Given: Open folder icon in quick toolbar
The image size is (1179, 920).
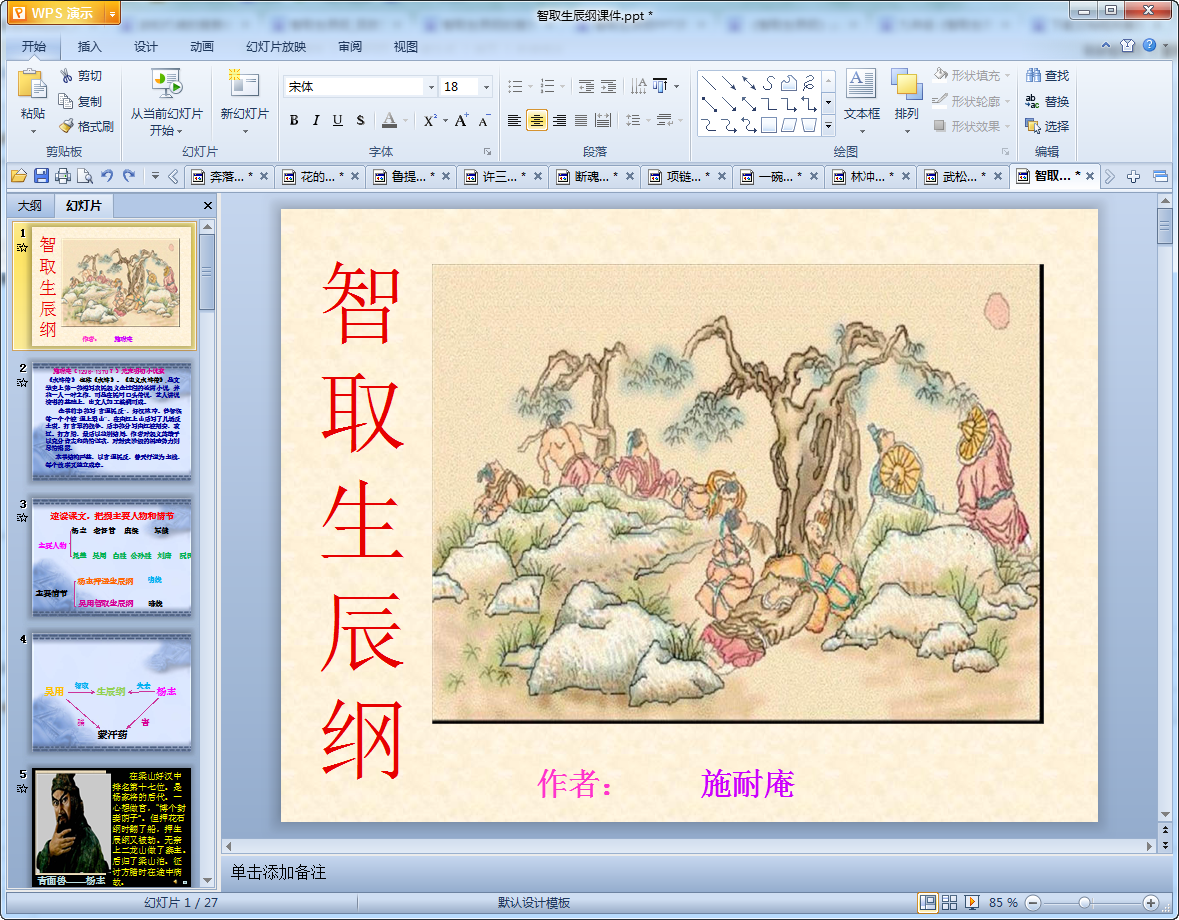Looking at the screenshot, I should 19,176.
